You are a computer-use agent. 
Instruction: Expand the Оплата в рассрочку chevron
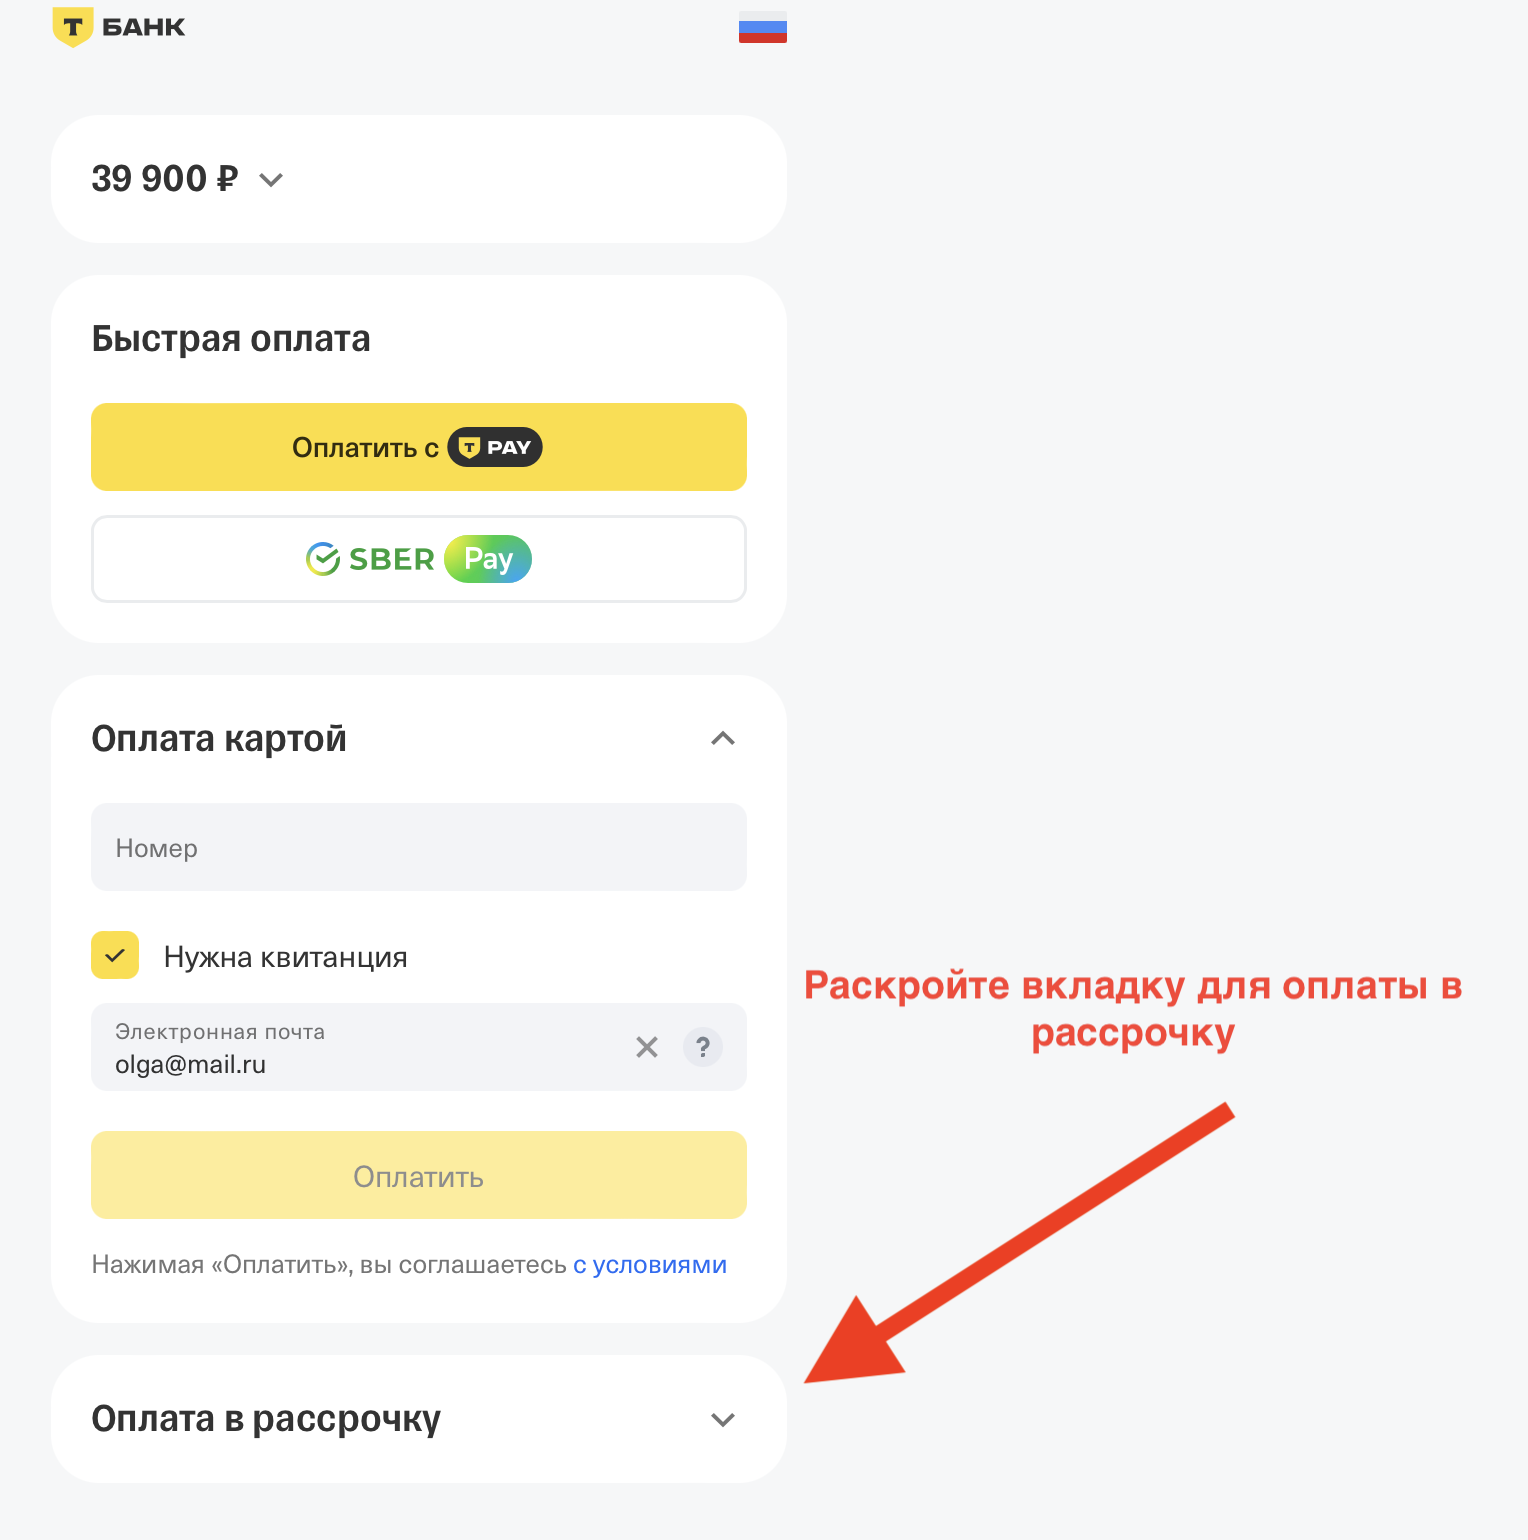pyautogui.click(x=723, y=1420)
